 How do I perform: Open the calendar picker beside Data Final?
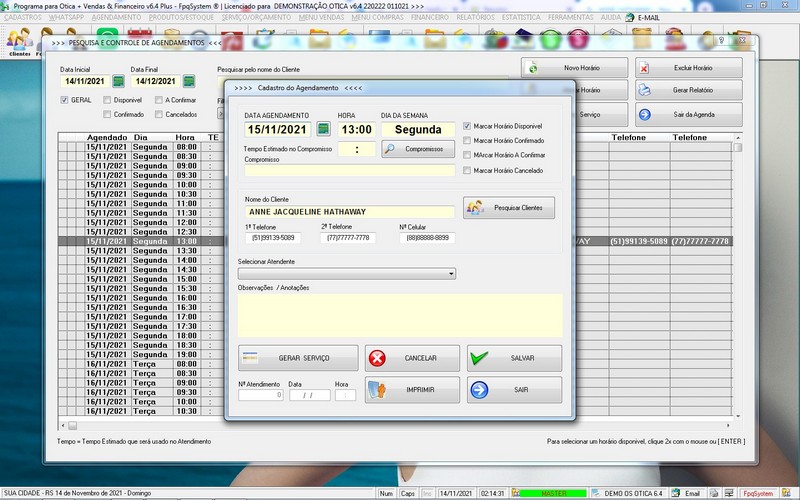[189, 81]
